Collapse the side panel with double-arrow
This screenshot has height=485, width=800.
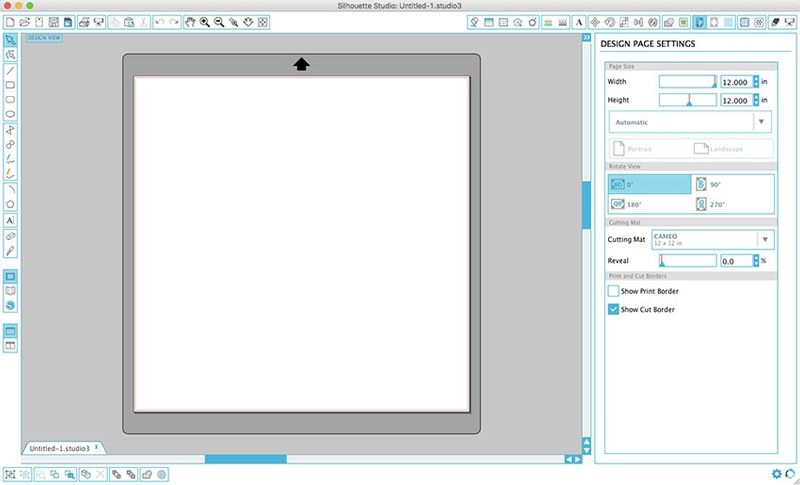(x=586, y=38)
